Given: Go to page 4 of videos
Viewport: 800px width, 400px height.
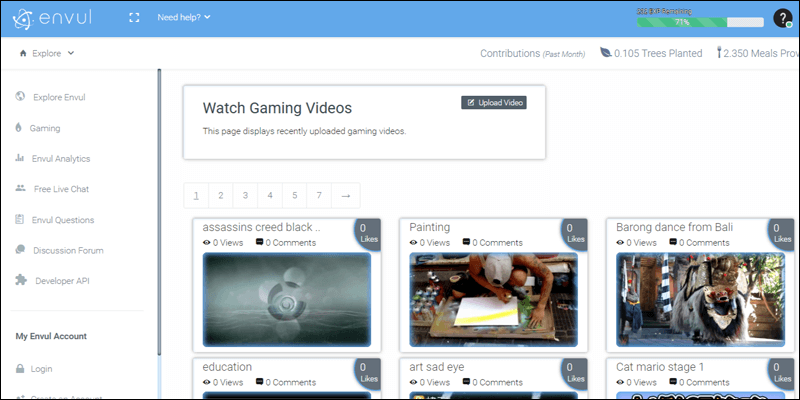Looking at the screenshot, I should tap(270, 195).
